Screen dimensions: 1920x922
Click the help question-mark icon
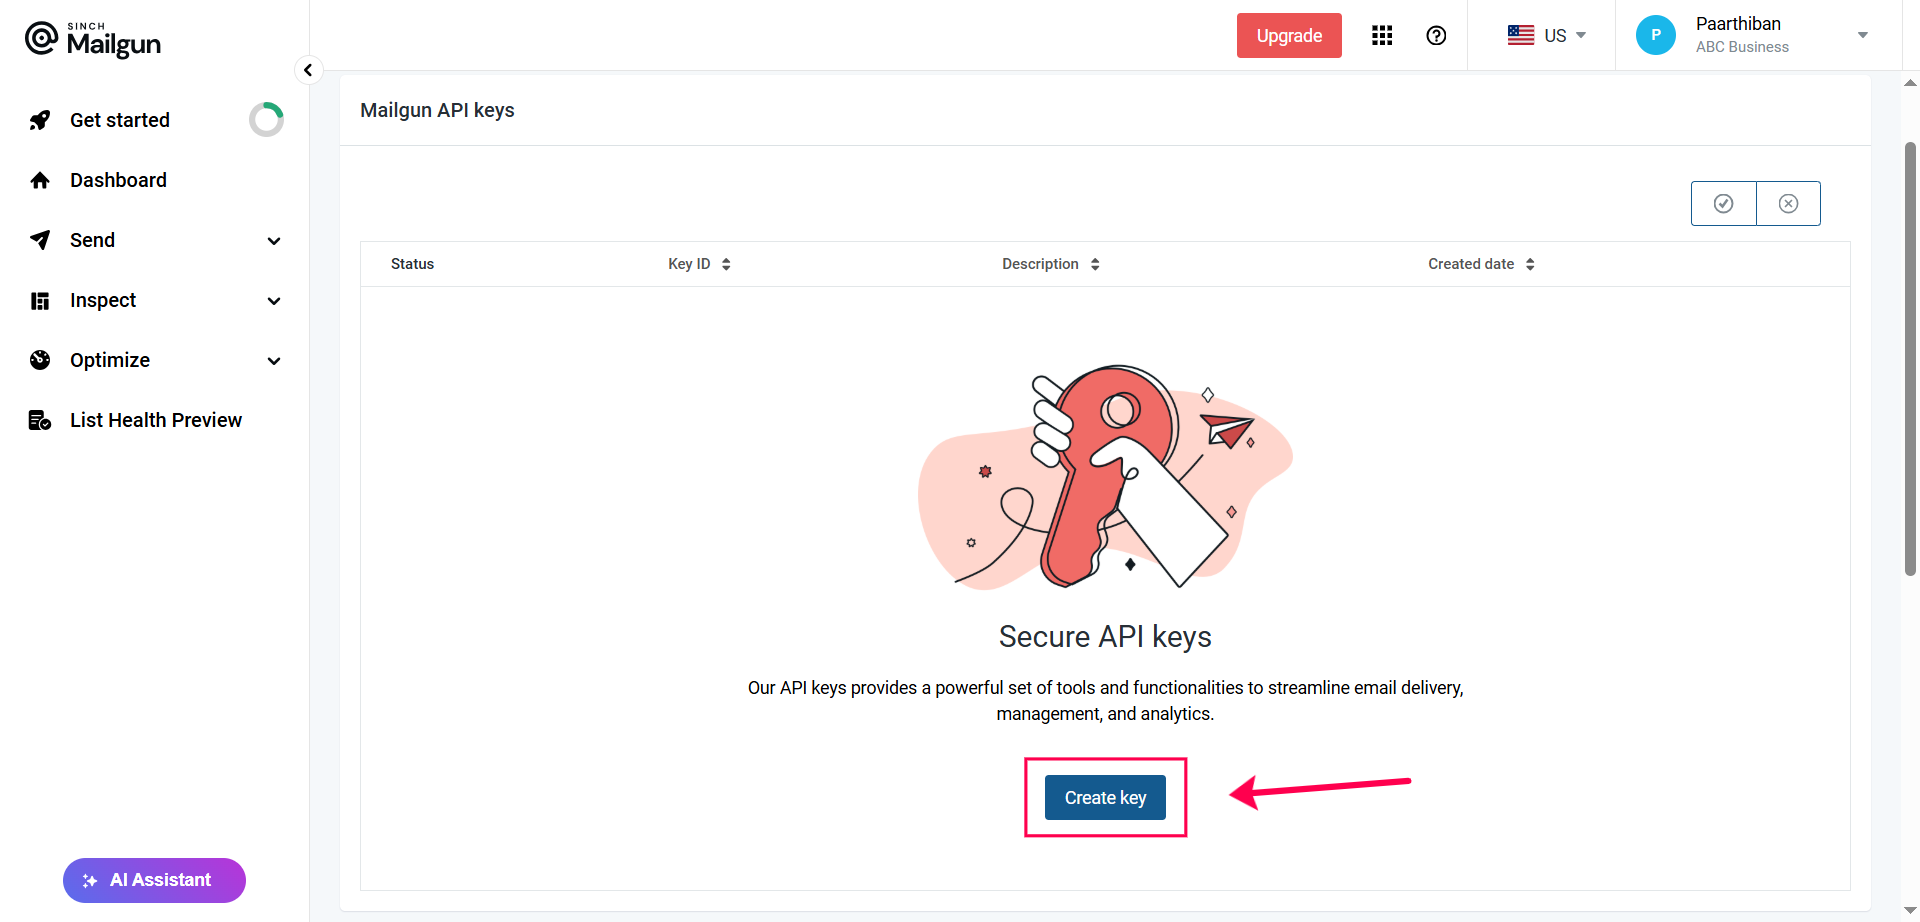click(1436, 35)
